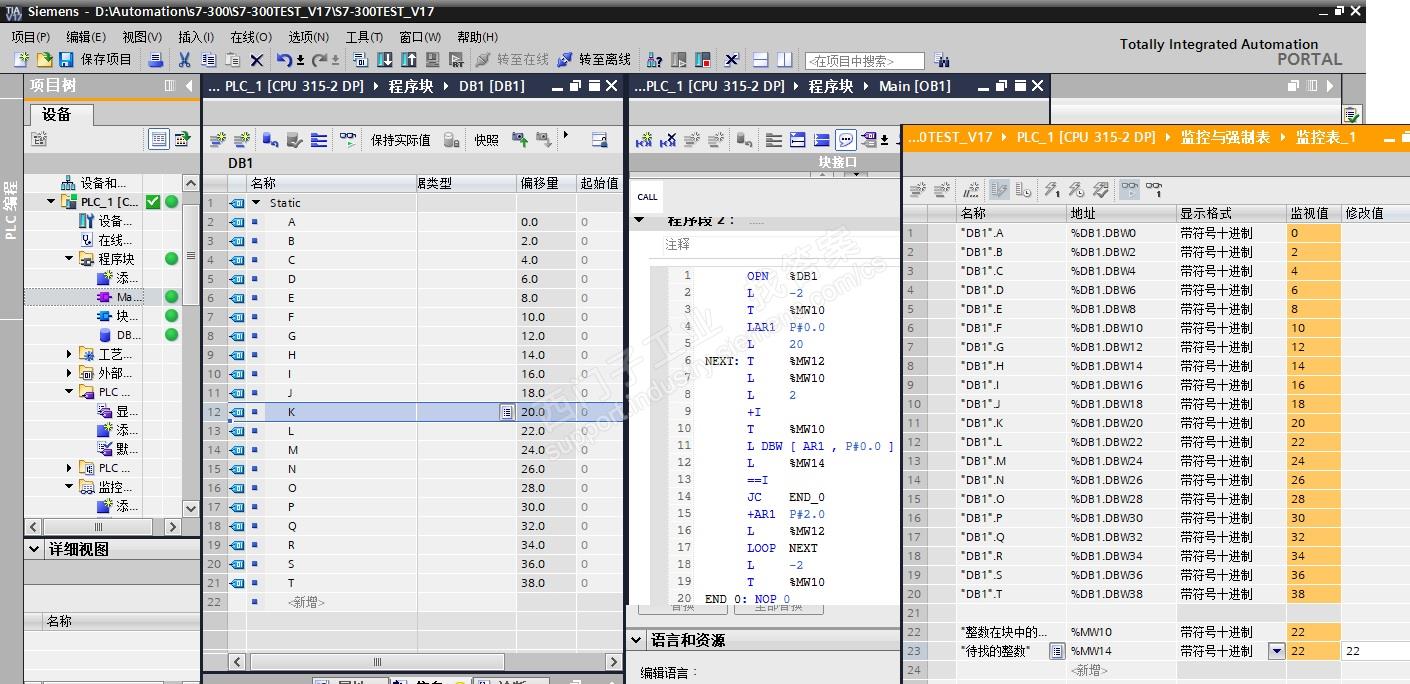The height and width of the screenshot is (684, 1410).
Task: Click the Stop CPU icon
Action: tap(703, 60)
